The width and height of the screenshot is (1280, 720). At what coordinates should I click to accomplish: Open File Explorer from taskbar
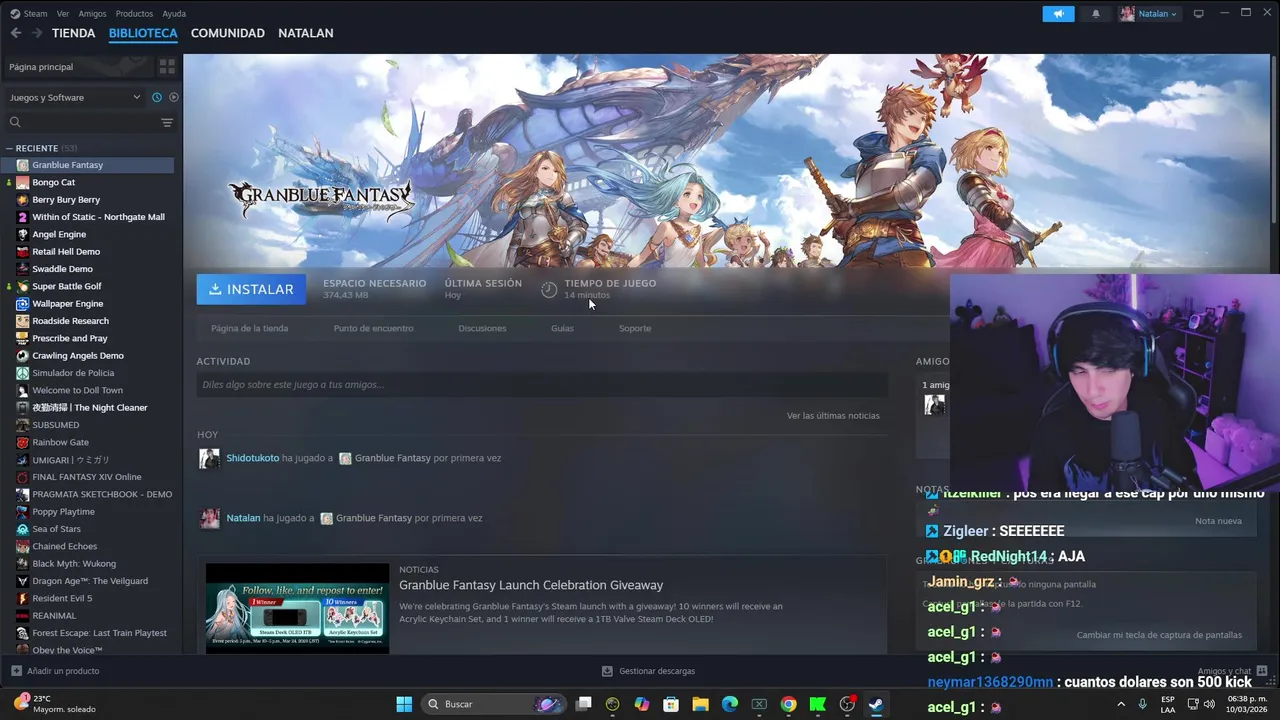[x=700, y=704]
